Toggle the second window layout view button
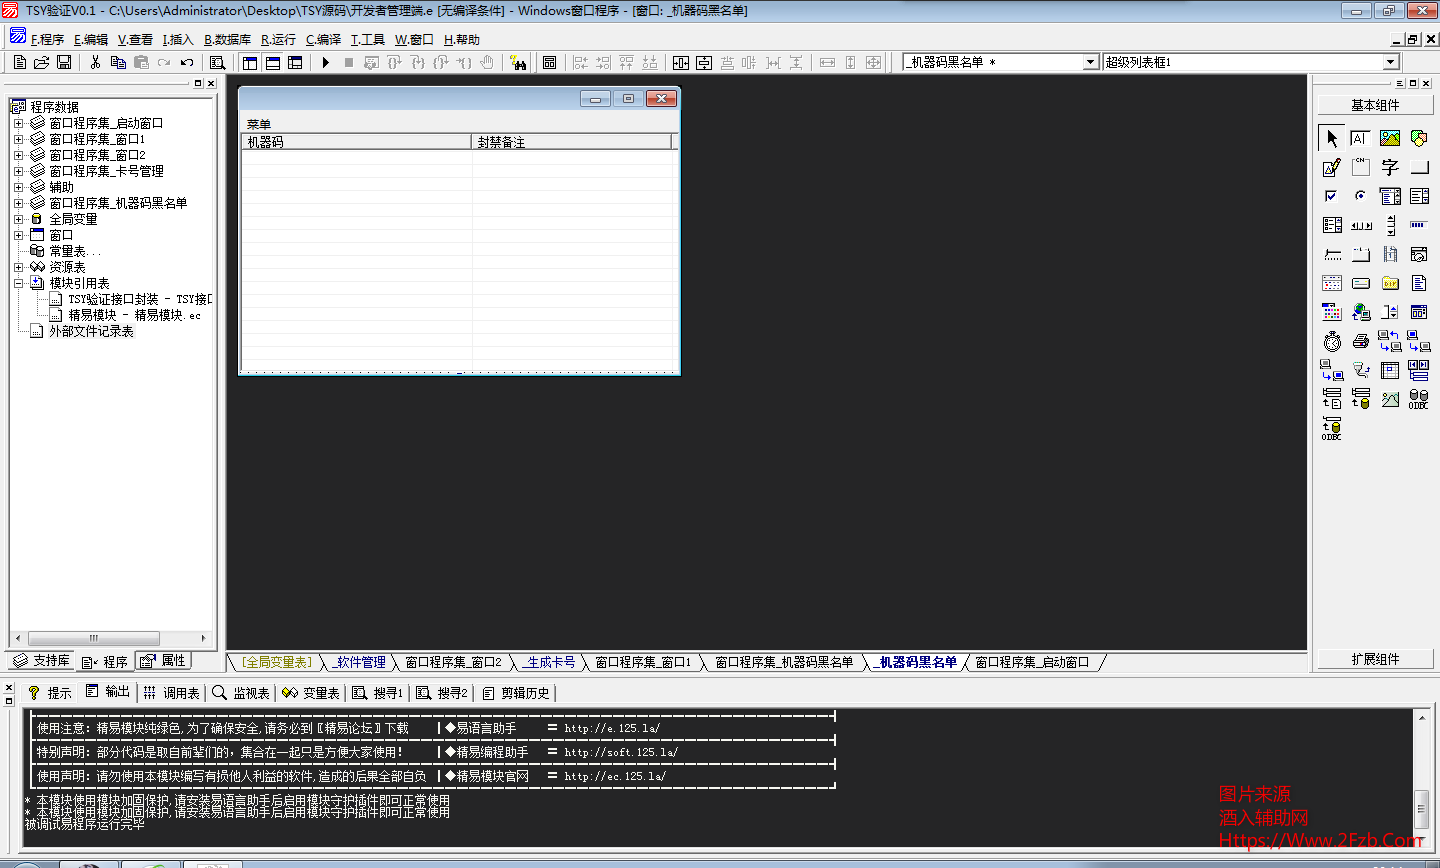 [273, 62]
